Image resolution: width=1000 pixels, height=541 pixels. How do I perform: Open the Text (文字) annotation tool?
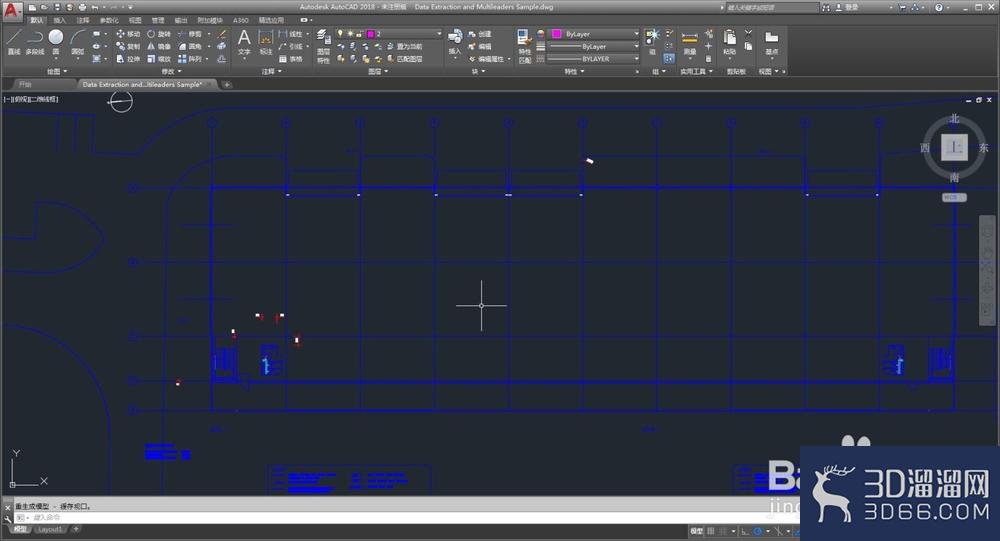244,43
